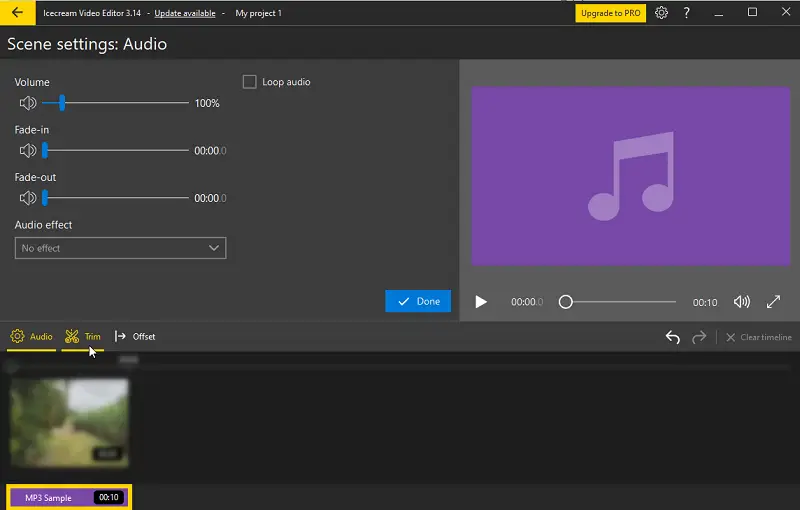The image size is (800, 510).
Task: Click the 00:10 preview duration label
Action: [705, 302]
